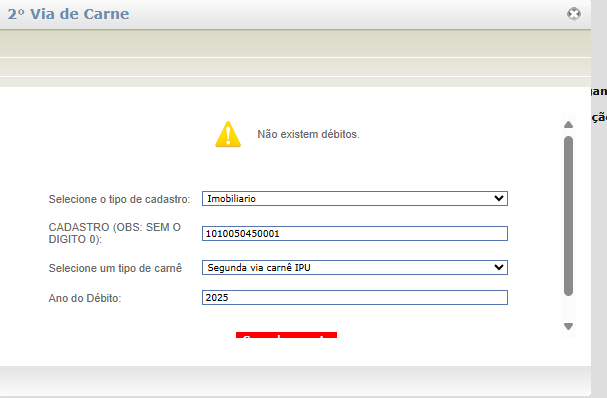Click the scrollbar down arrow
Viewport: 607px width, 398px height.
click(568, 326)
